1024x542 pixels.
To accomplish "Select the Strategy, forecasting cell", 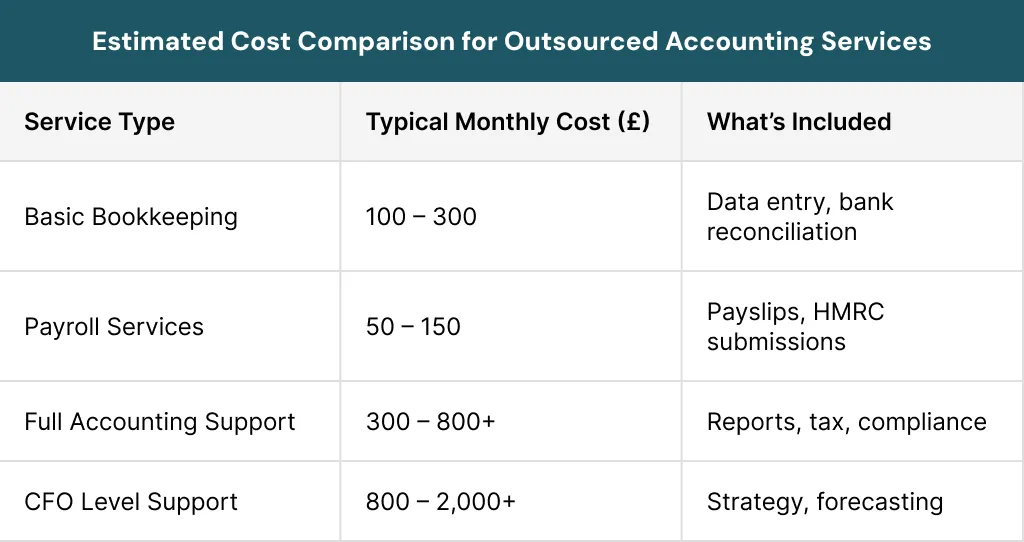I will 824,501.
